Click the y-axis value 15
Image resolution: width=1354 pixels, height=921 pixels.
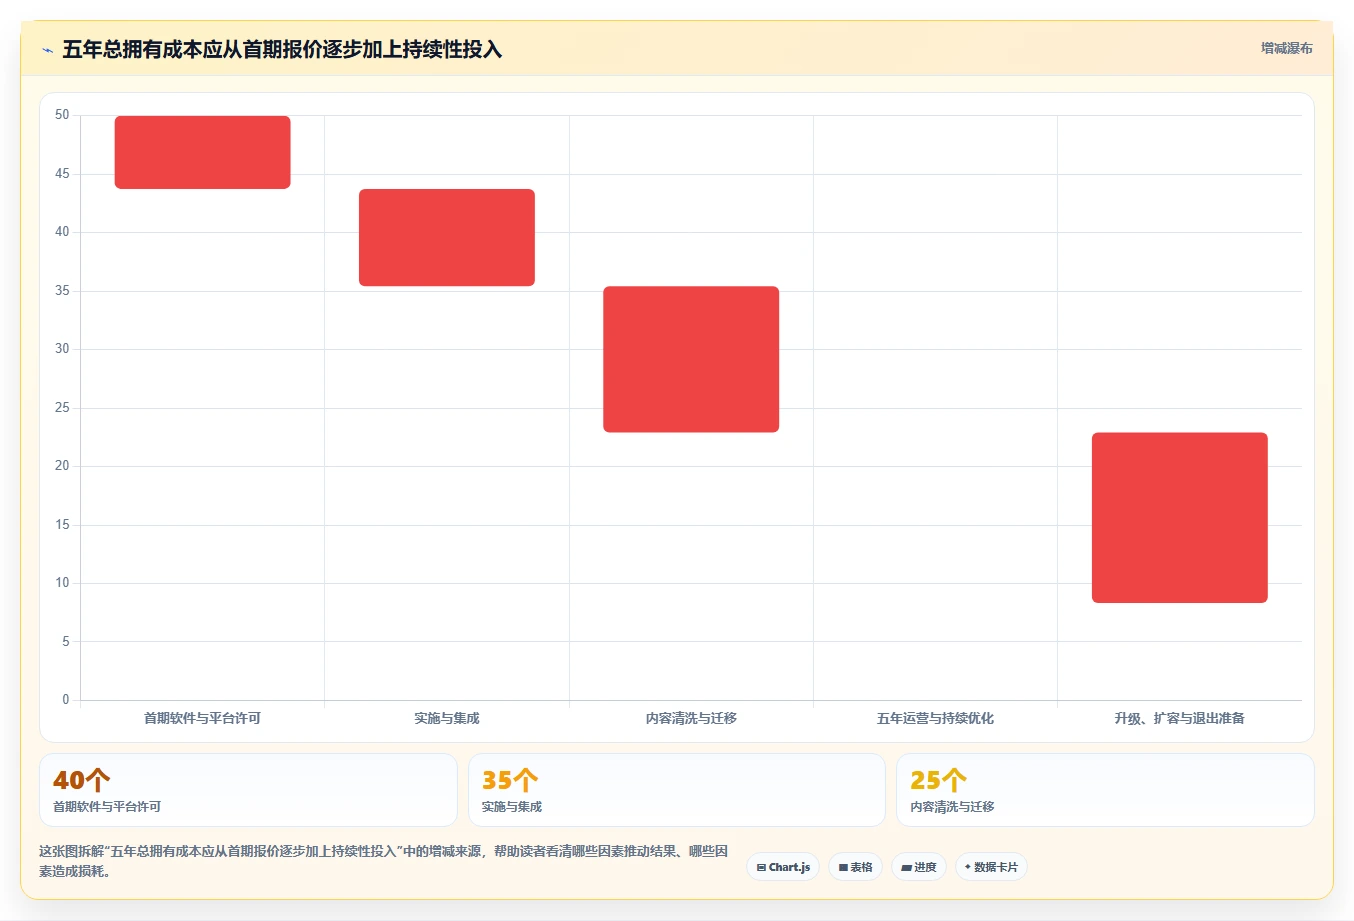click(62, 525)
